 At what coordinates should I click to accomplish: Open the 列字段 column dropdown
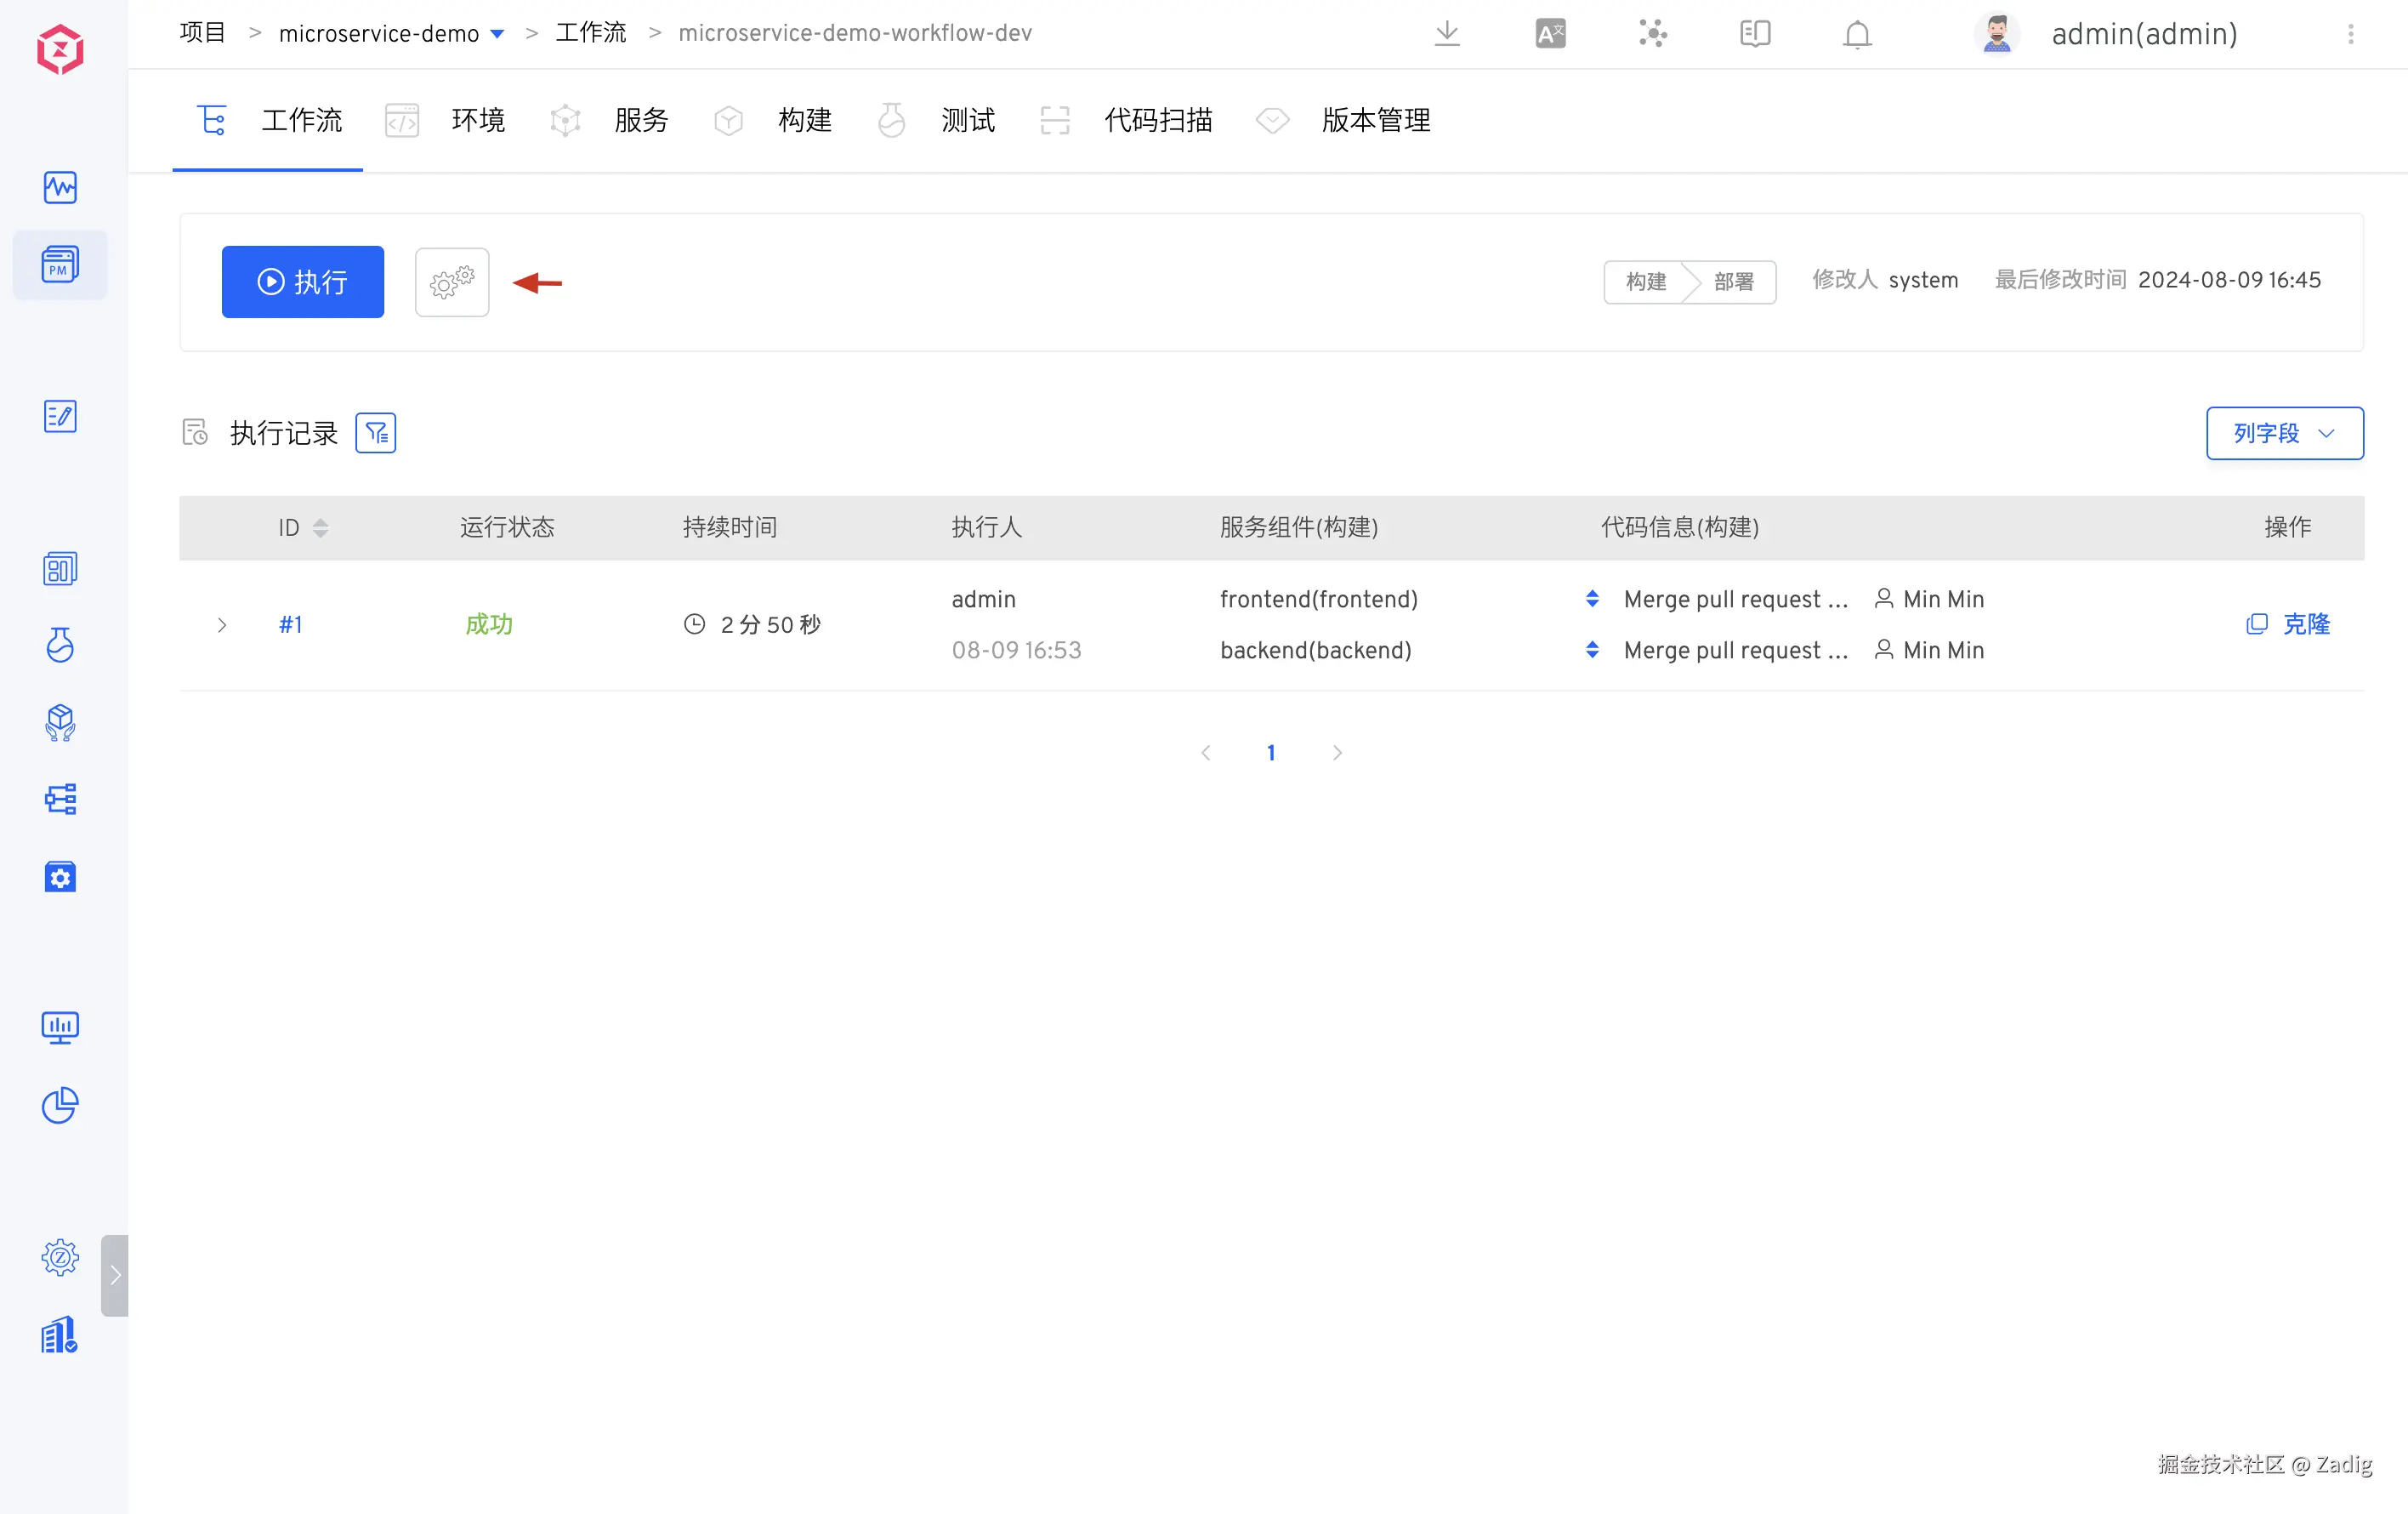(x=2284, y=433)
